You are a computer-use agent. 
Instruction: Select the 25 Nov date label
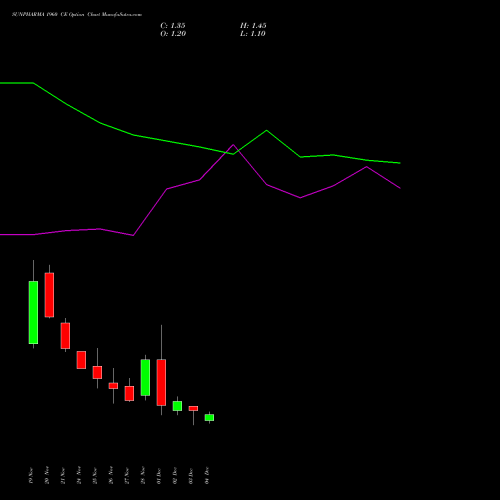pyautogui.click(x=95, y=476)
